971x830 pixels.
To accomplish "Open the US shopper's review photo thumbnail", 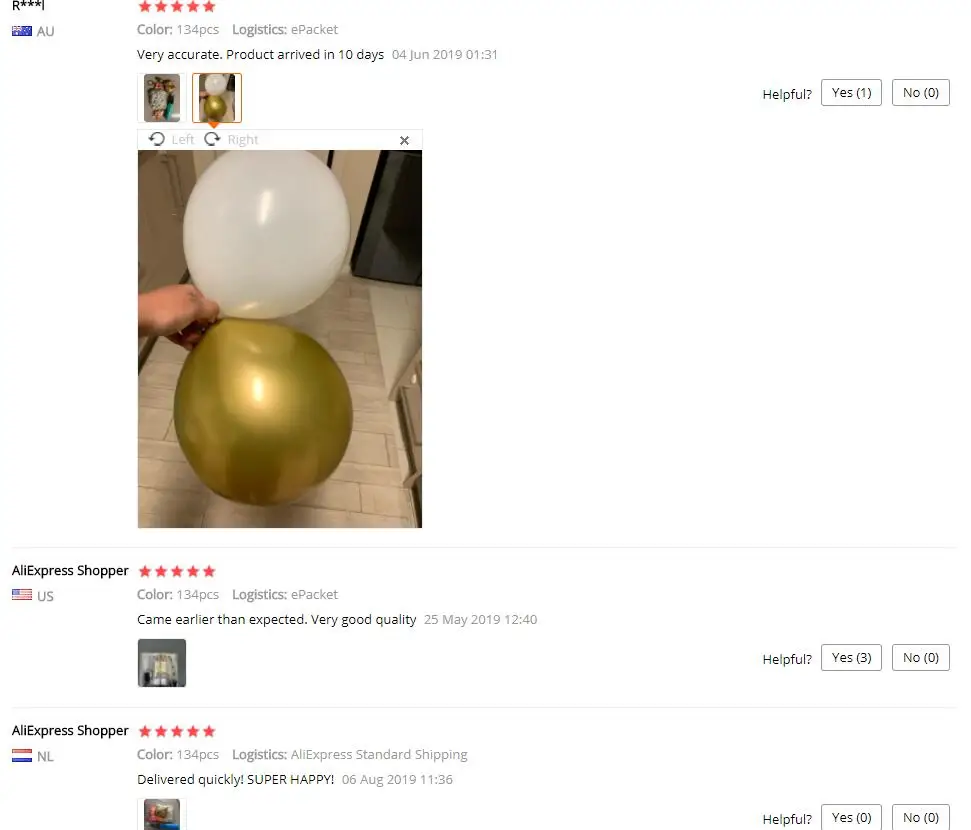I will pos(162,663).
